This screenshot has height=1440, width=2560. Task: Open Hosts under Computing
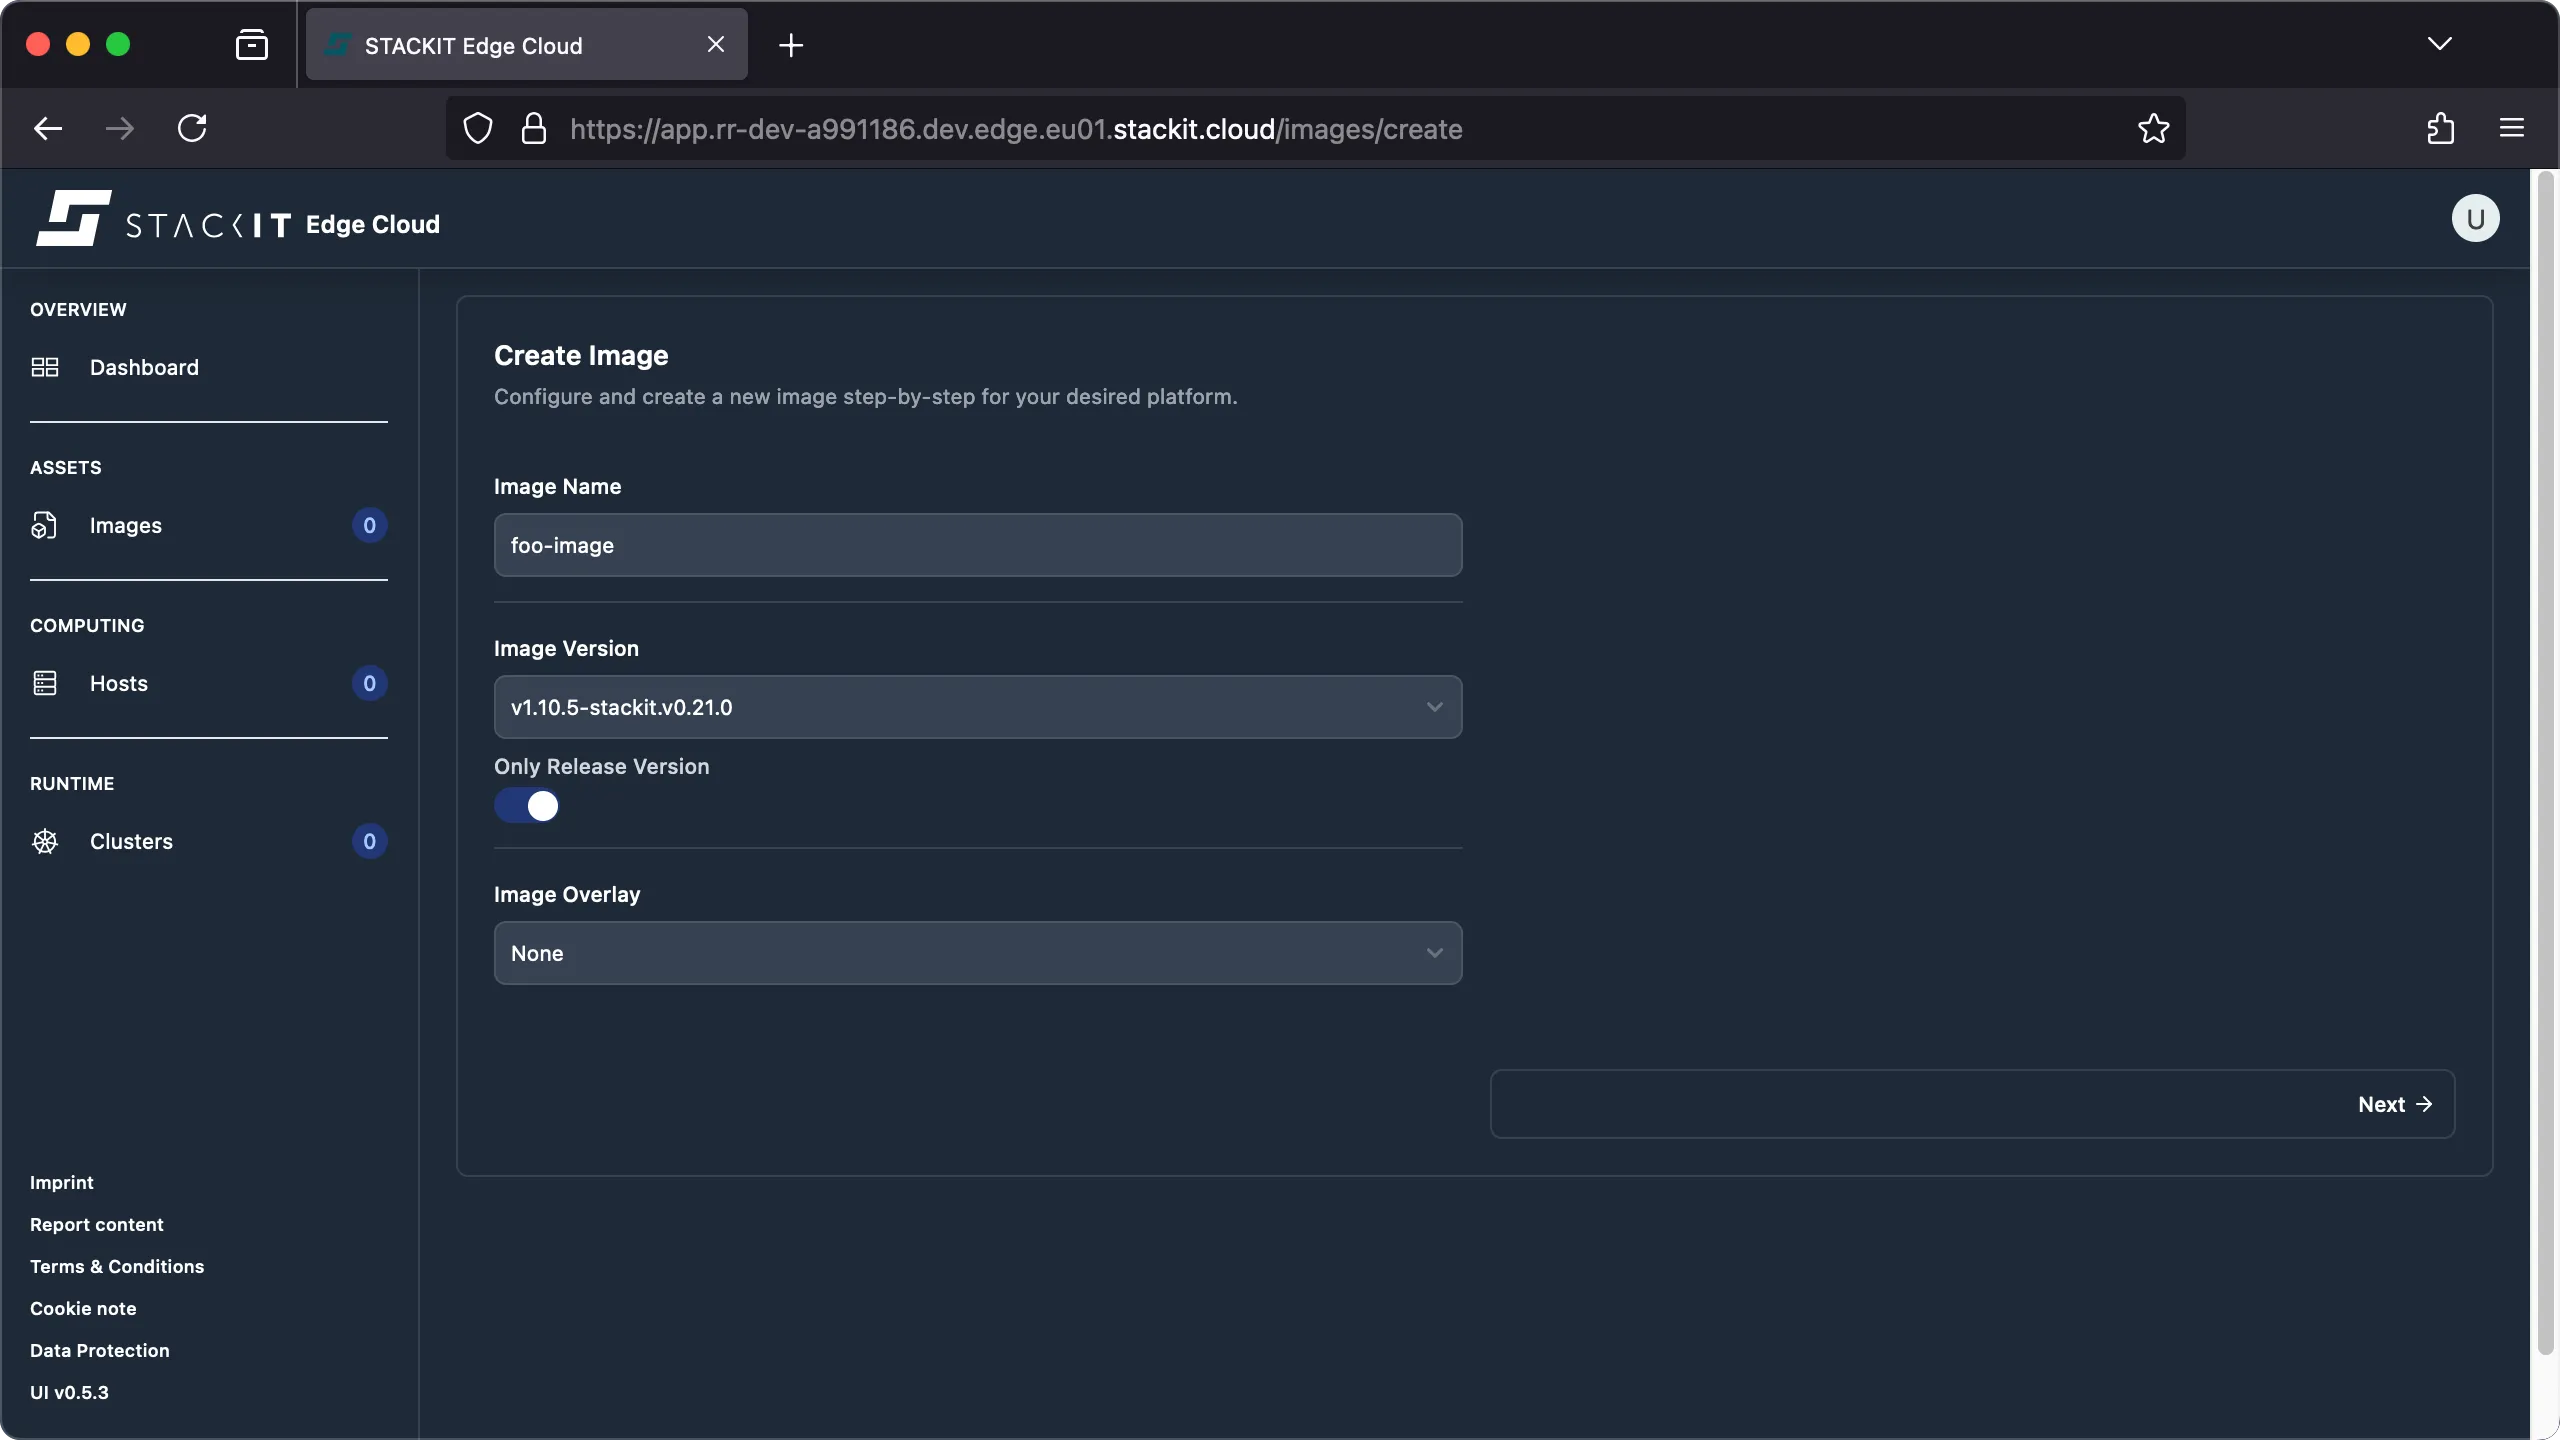117,683
